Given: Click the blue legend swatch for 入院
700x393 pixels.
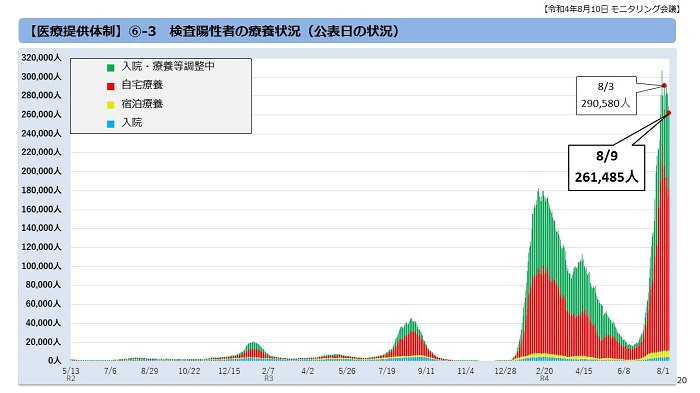Looking at the screenshot, I should (x=111, y=124).
